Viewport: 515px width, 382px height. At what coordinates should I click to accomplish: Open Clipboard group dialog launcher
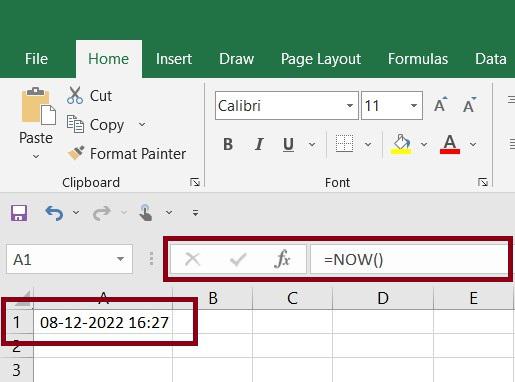click(195, 182)
